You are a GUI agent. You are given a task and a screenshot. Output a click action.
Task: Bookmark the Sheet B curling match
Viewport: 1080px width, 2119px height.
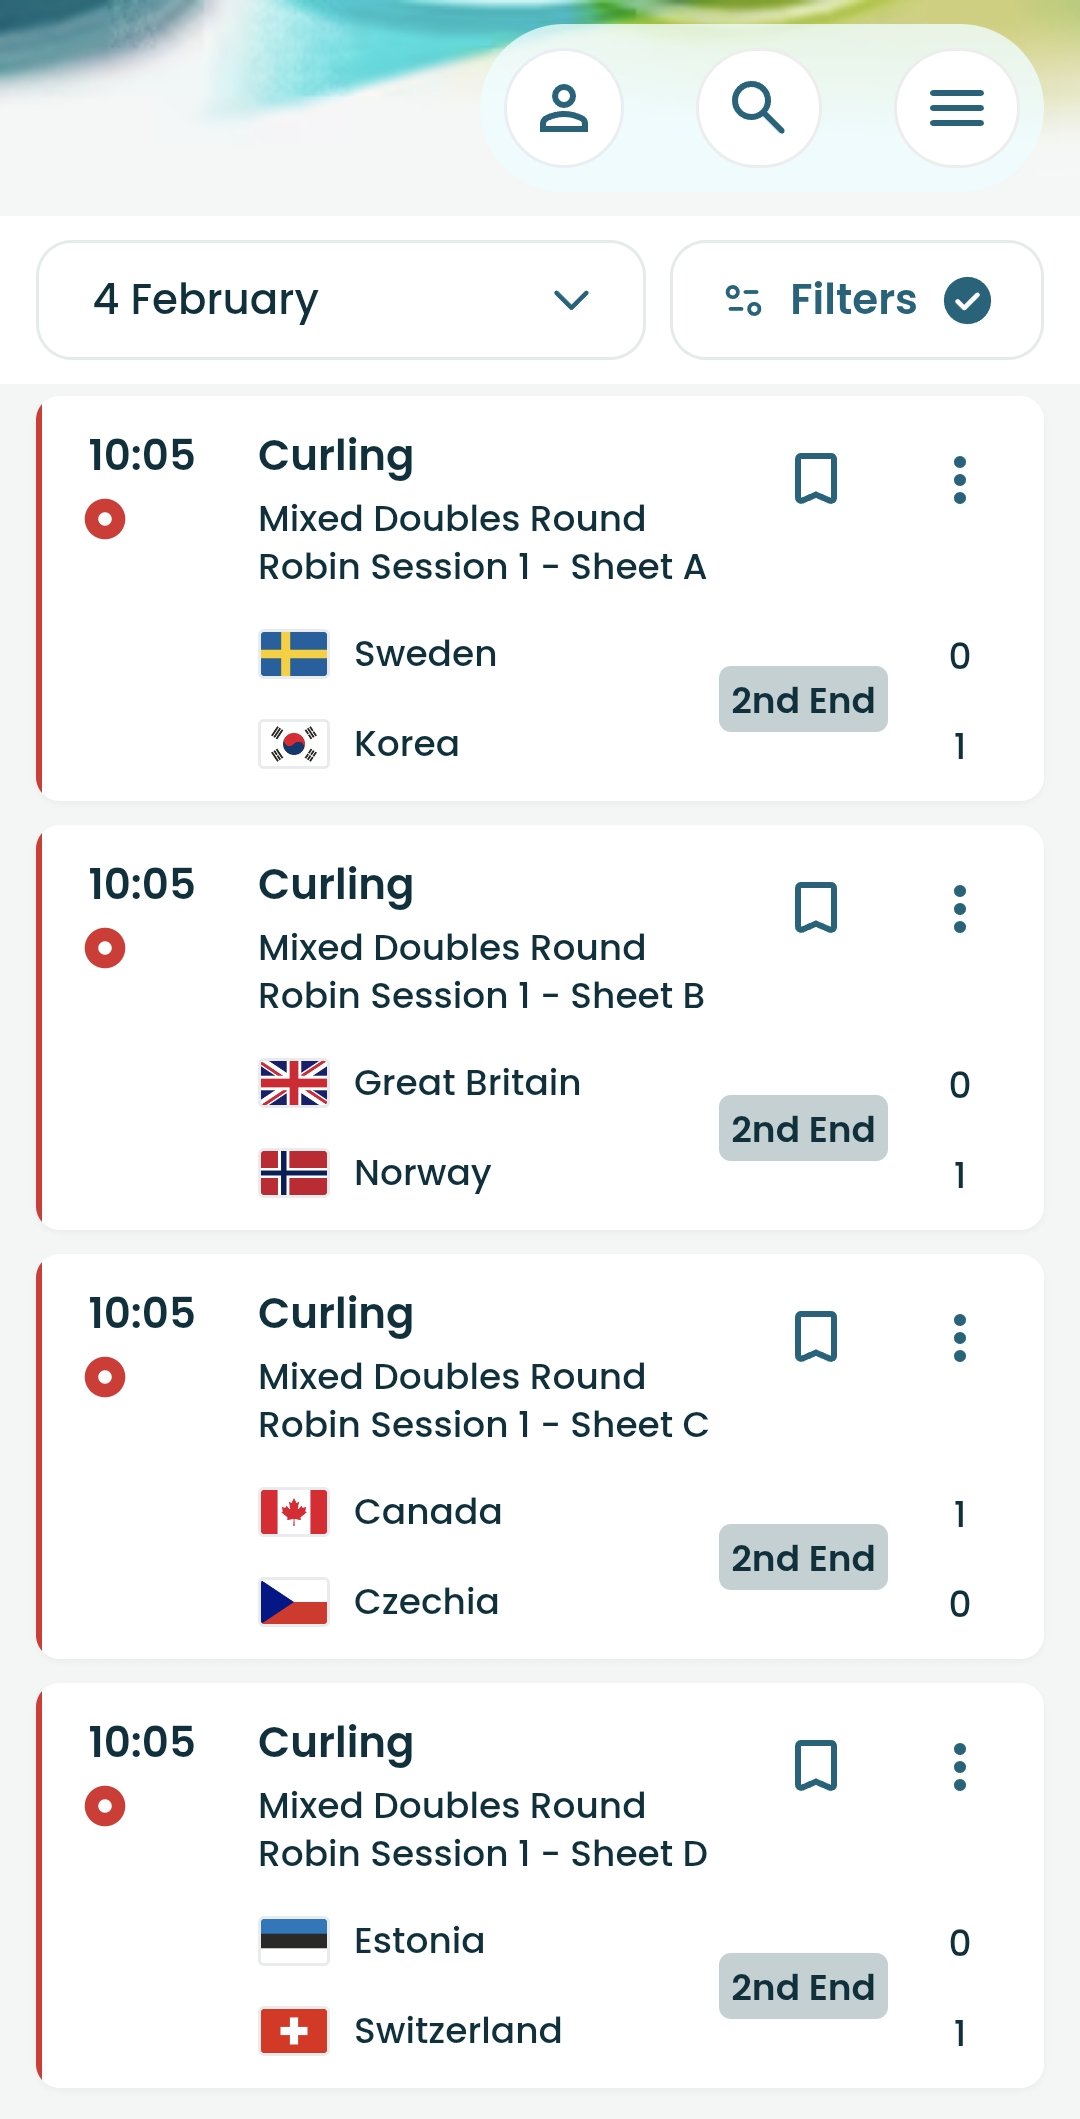[x=815, y=908]
